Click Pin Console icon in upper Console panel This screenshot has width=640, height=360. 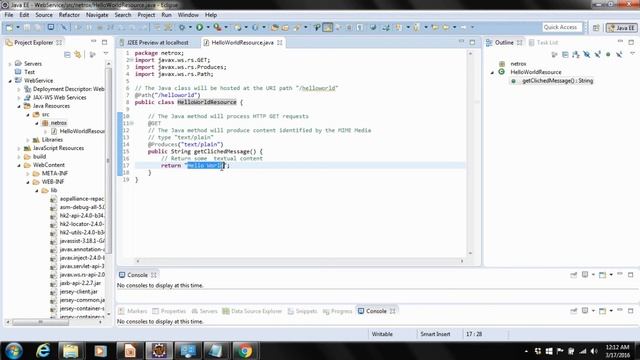574,275
